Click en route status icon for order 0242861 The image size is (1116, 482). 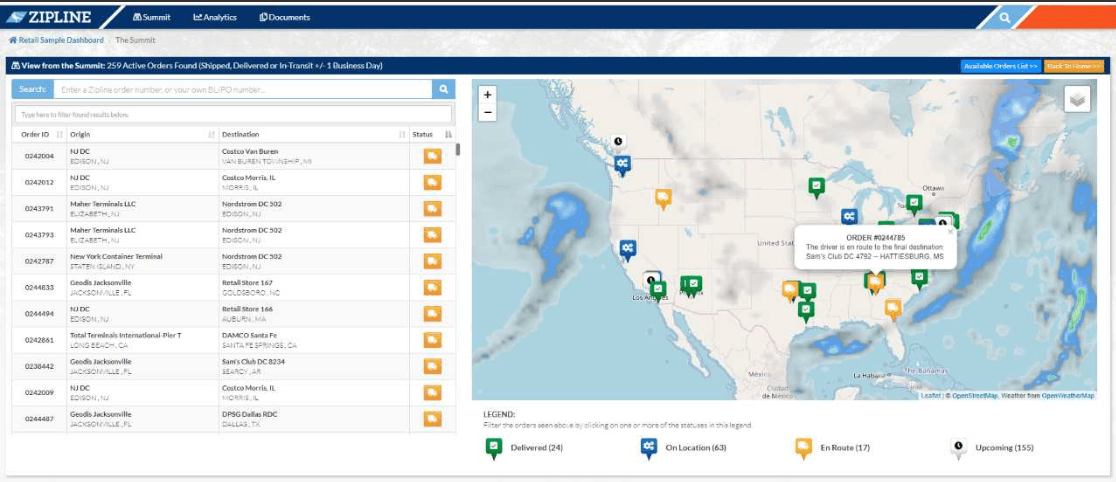[x=432, y=340]
